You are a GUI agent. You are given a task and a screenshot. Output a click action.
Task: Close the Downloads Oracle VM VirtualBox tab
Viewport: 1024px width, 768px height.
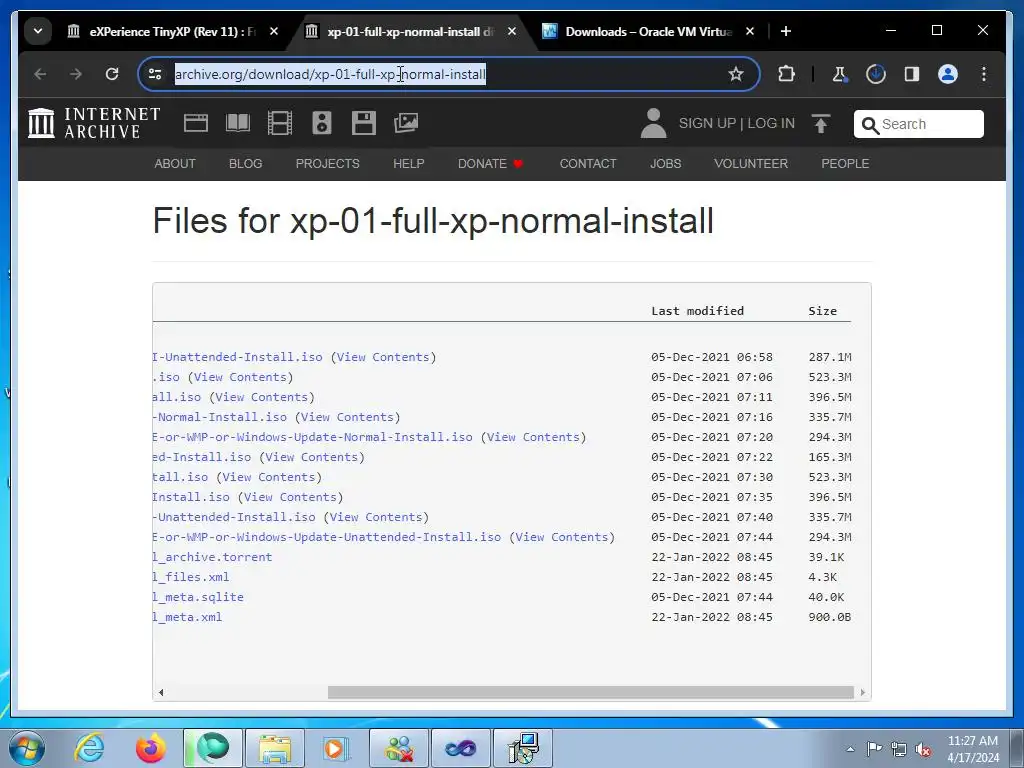click(750, 31)
